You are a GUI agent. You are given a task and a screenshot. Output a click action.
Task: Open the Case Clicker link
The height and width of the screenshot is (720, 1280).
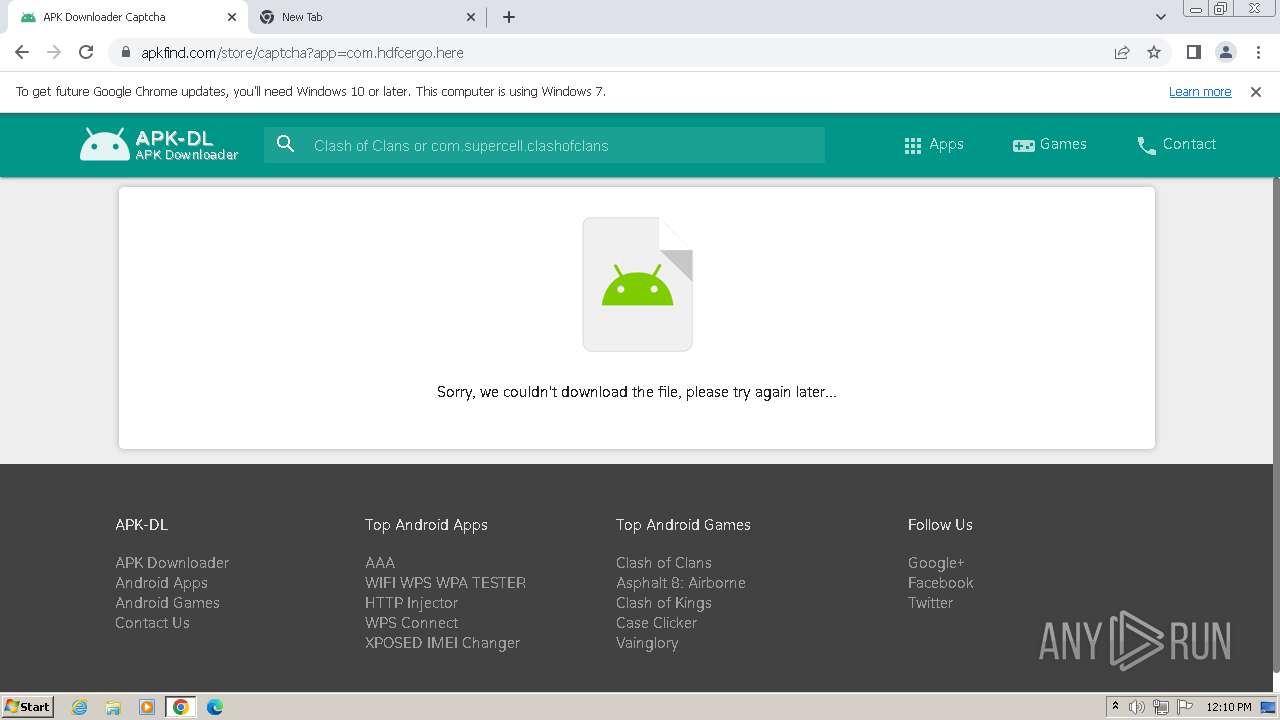[x=656, y=622]
